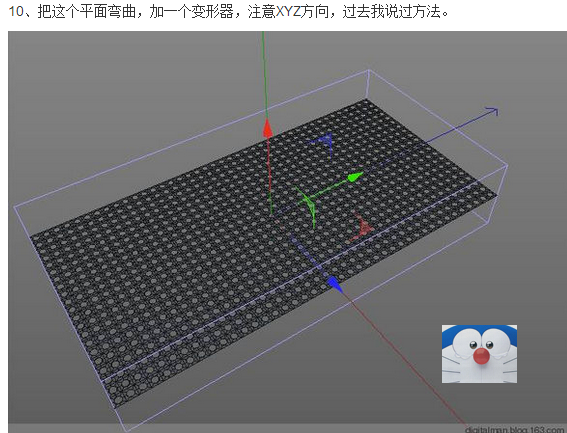Select the green axis arrow cone
This screenshot has height=433, width=567.
tap(355, 177)
